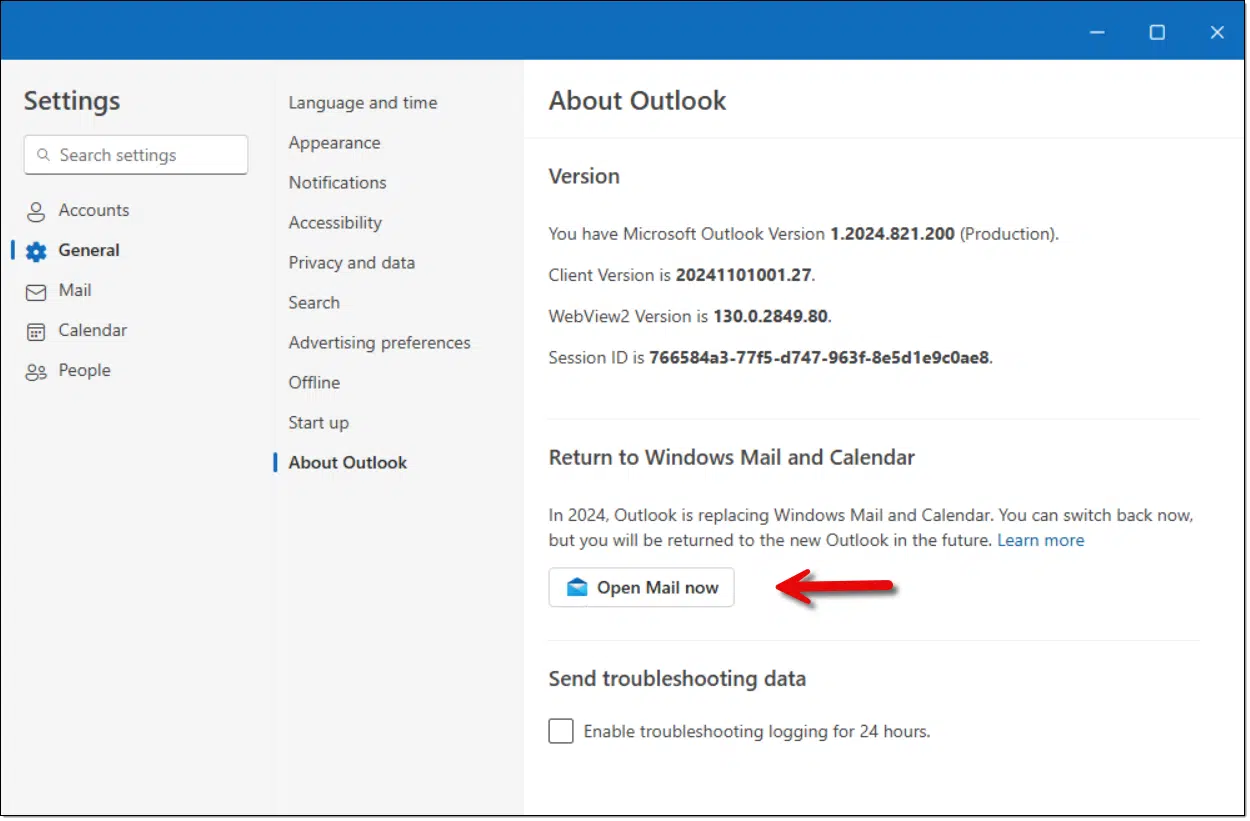Click the People icon in sidebar
This screenshot has height=821, width=1250.
click(x=36, y=371)
